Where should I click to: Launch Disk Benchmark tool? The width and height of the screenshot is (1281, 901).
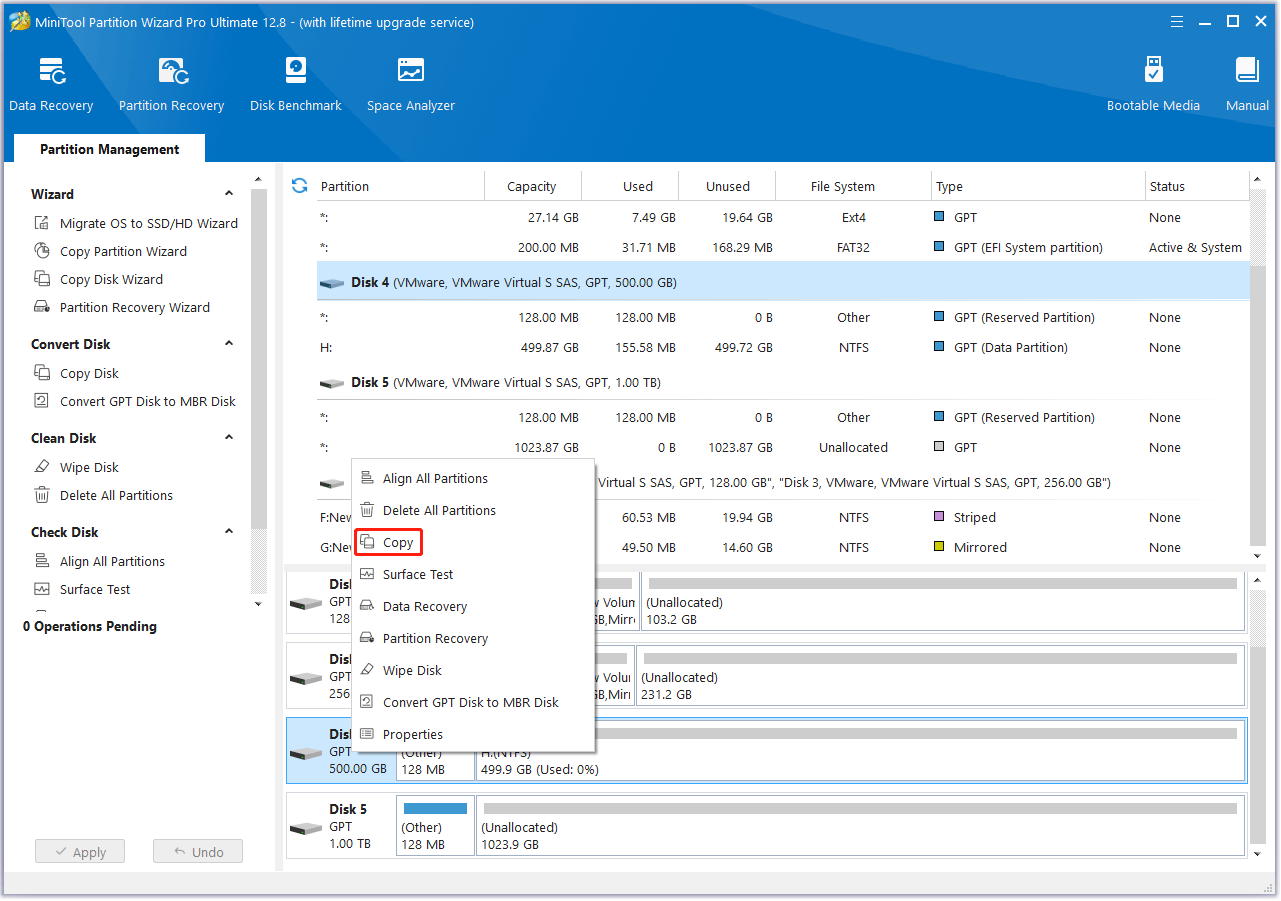[x=296, y=84]
